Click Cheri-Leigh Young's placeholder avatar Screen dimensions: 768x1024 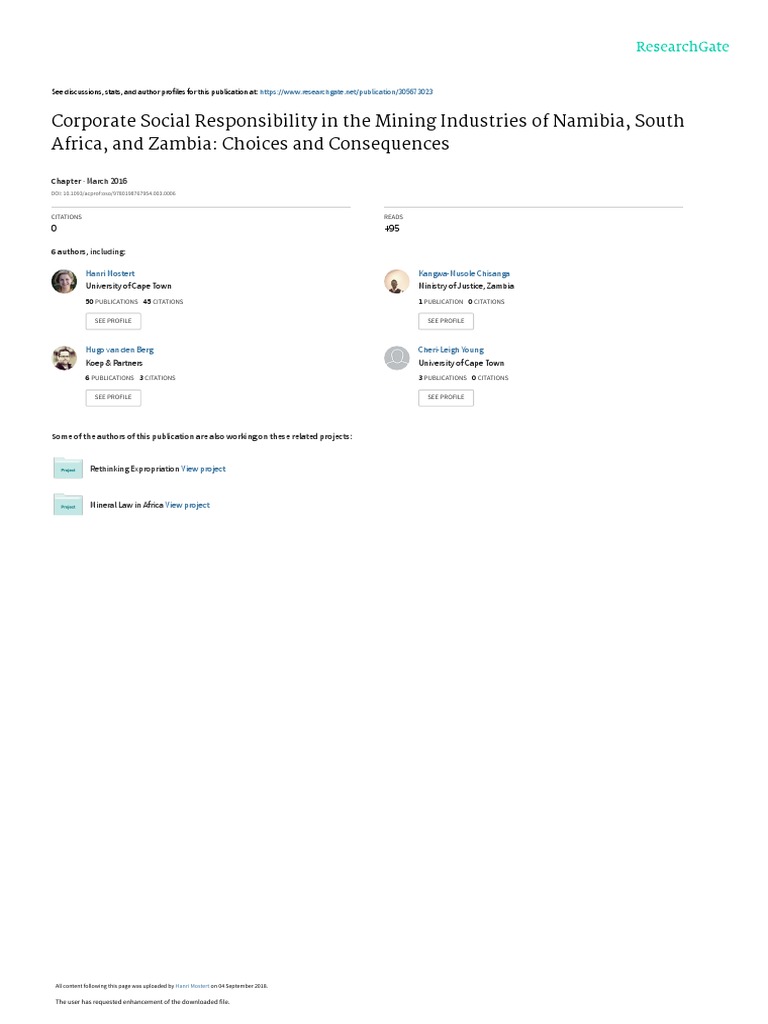pos(397,357)
